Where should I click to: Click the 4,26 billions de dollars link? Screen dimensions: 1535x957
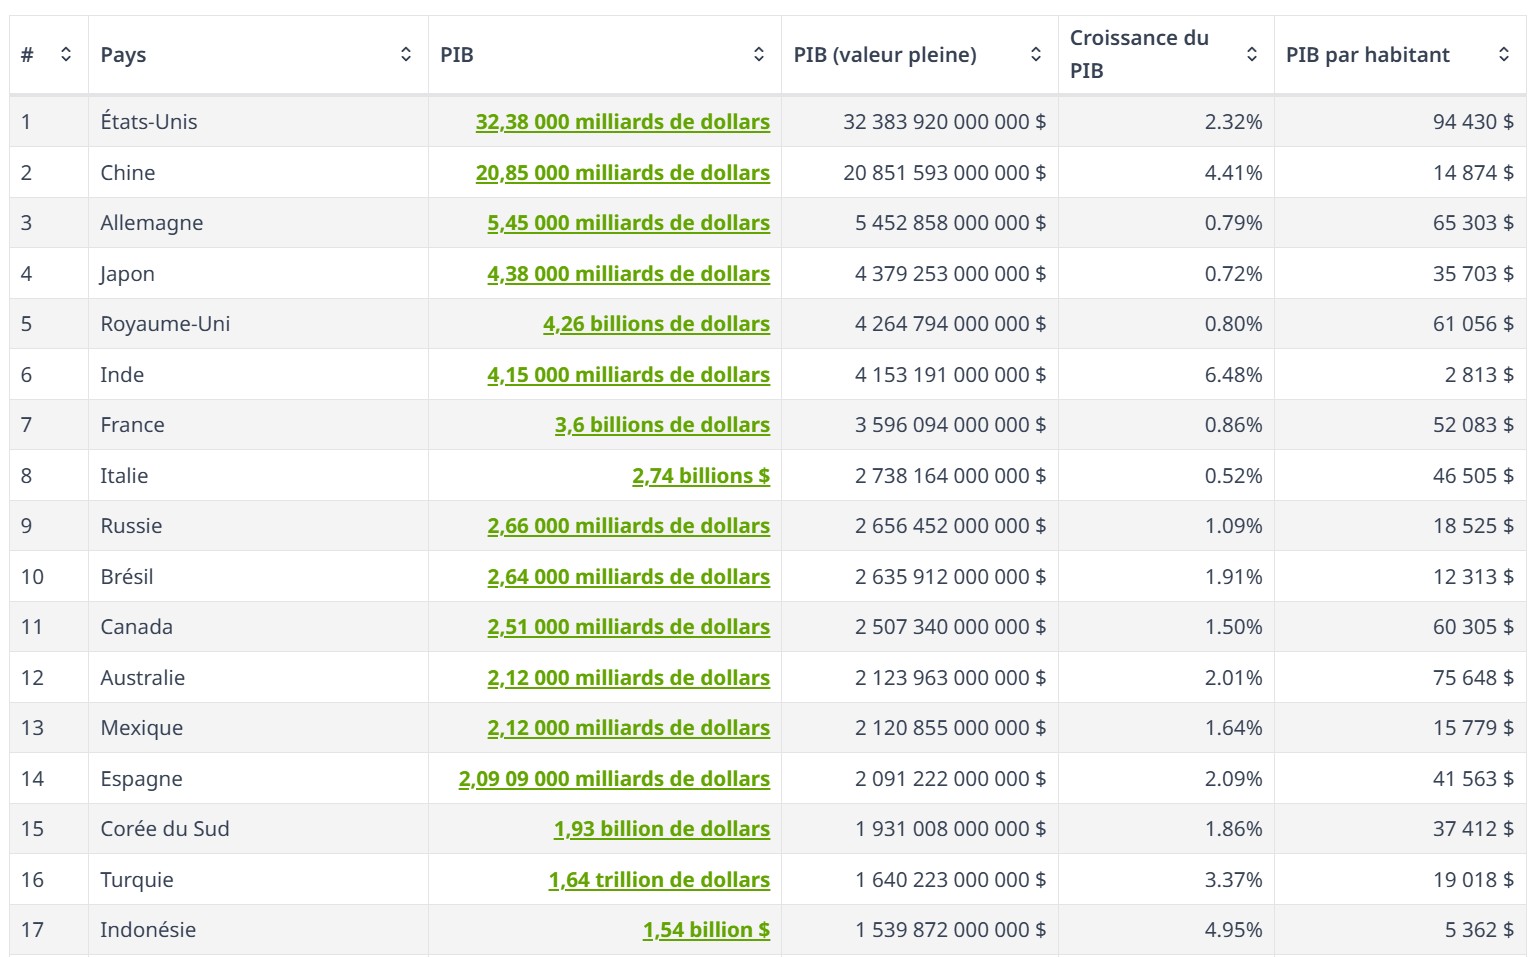click(x=657, y=324)
